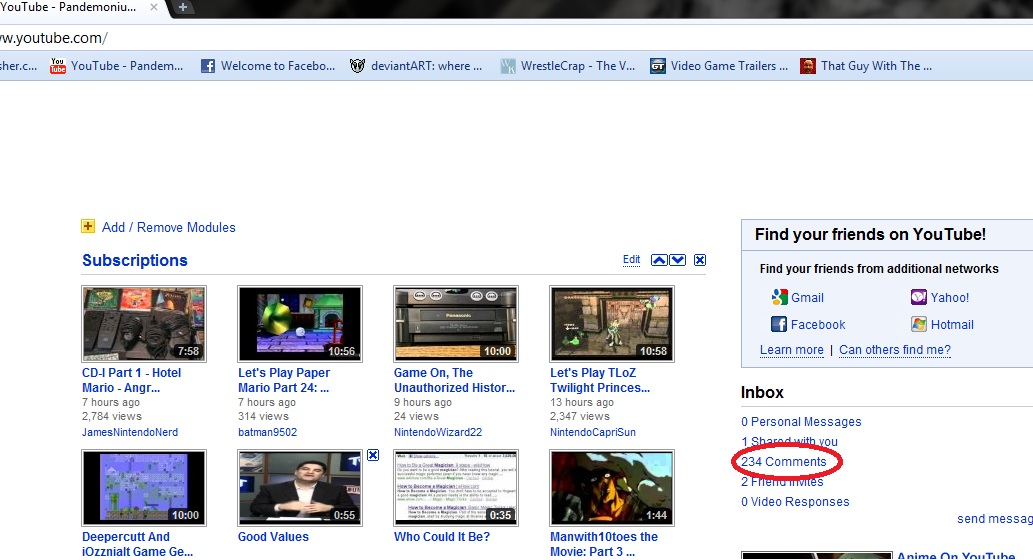Open CD-I Part 1 - Hotel Mario title
The image size is (1033, 560).
click(131, 380)
